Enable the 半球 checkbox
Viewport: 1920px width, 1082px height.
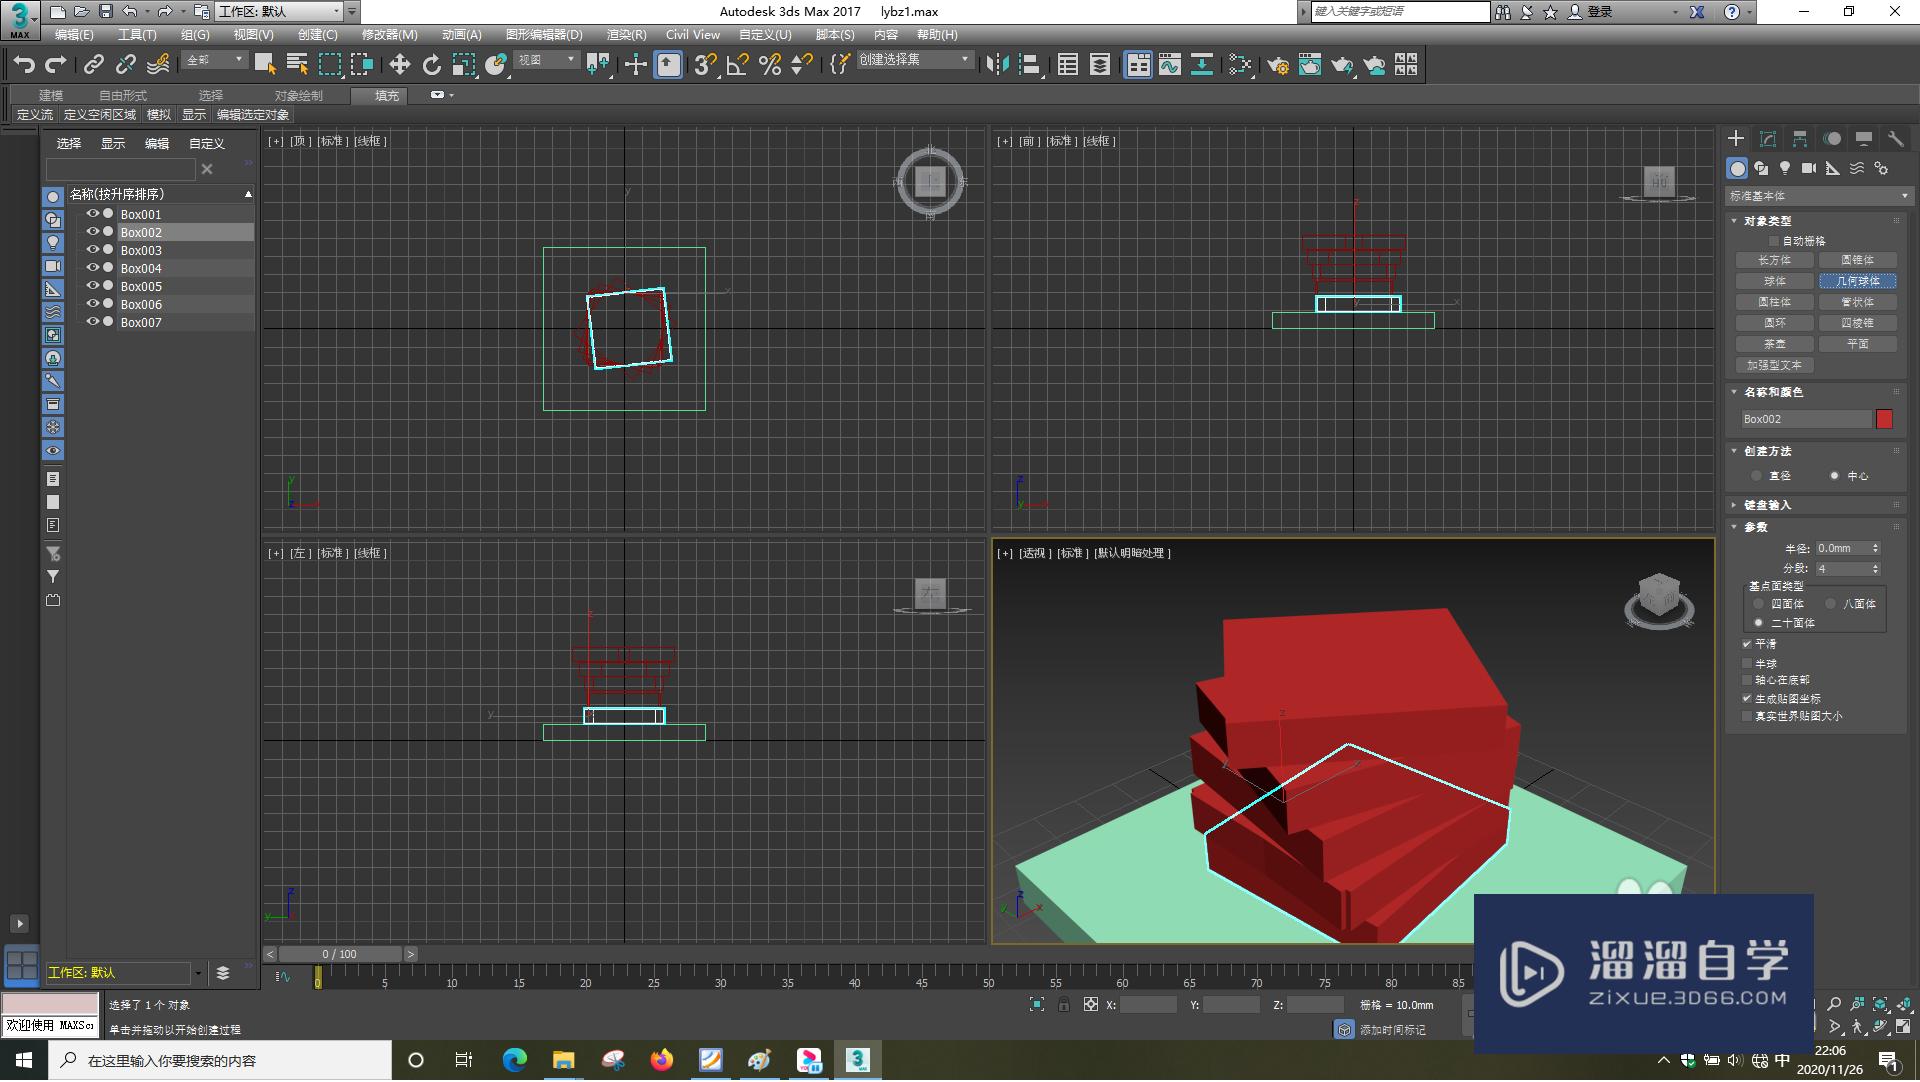[x=1747, y=664]
